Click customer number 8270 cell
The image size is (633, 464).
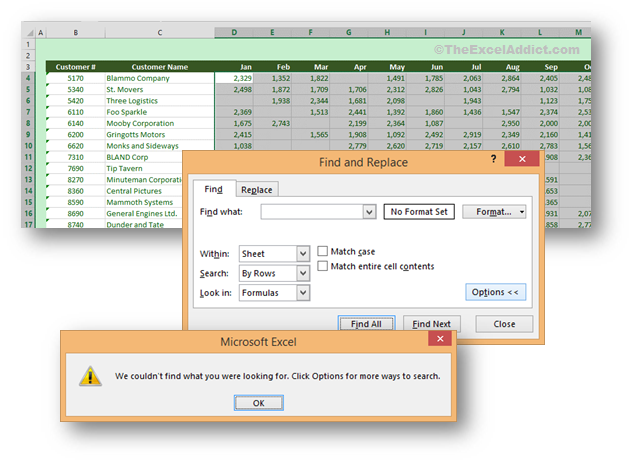coord(75,180)
